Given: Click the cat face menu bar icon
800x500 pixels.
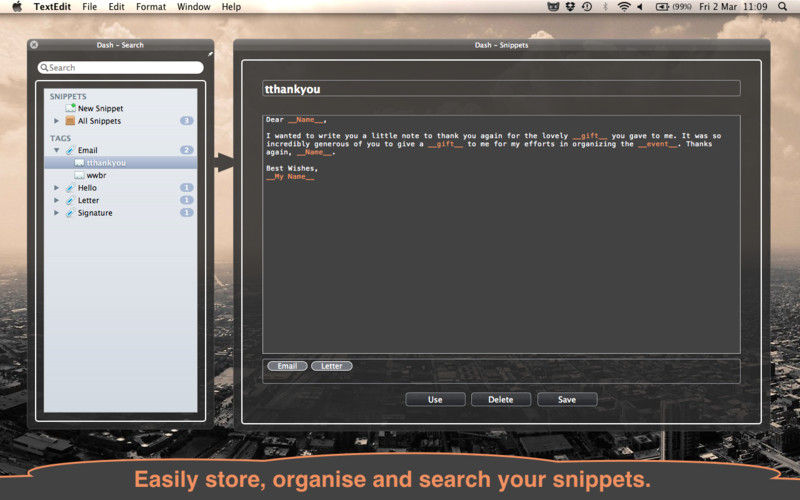Looking at the screenshot, I should 553,7.
